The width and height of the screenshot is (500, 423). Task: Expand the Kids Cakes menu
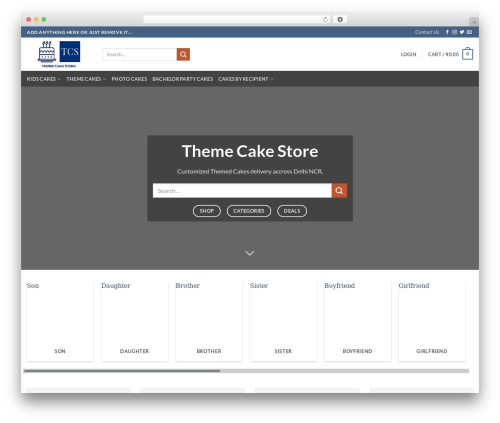(x=44, y=79)
